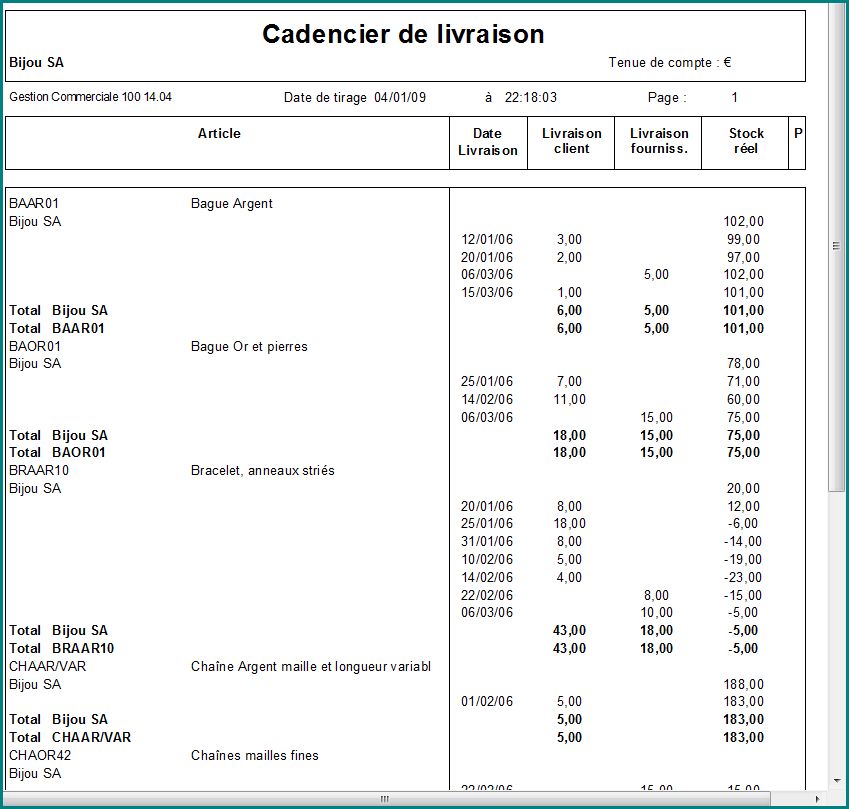Click the stock value 188,00
Viewport: 849px width, 809px height.
(743, 685)
